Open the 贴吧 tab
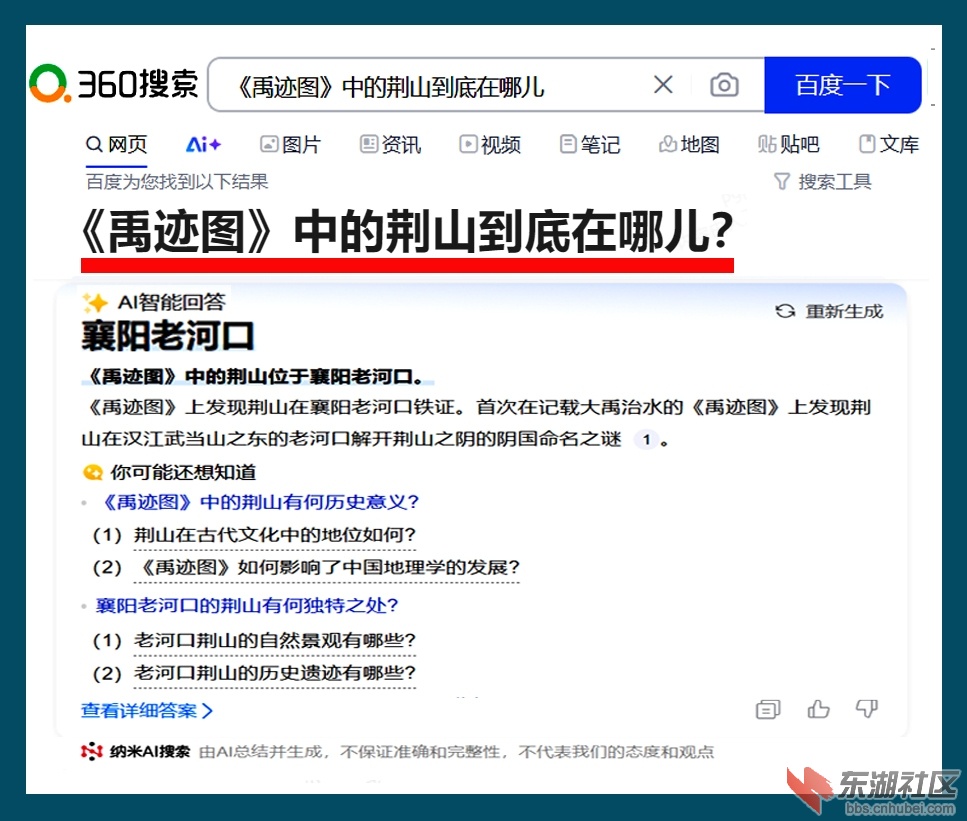The height and width of the screenshot is (821, 967). [x=789, y=145]
